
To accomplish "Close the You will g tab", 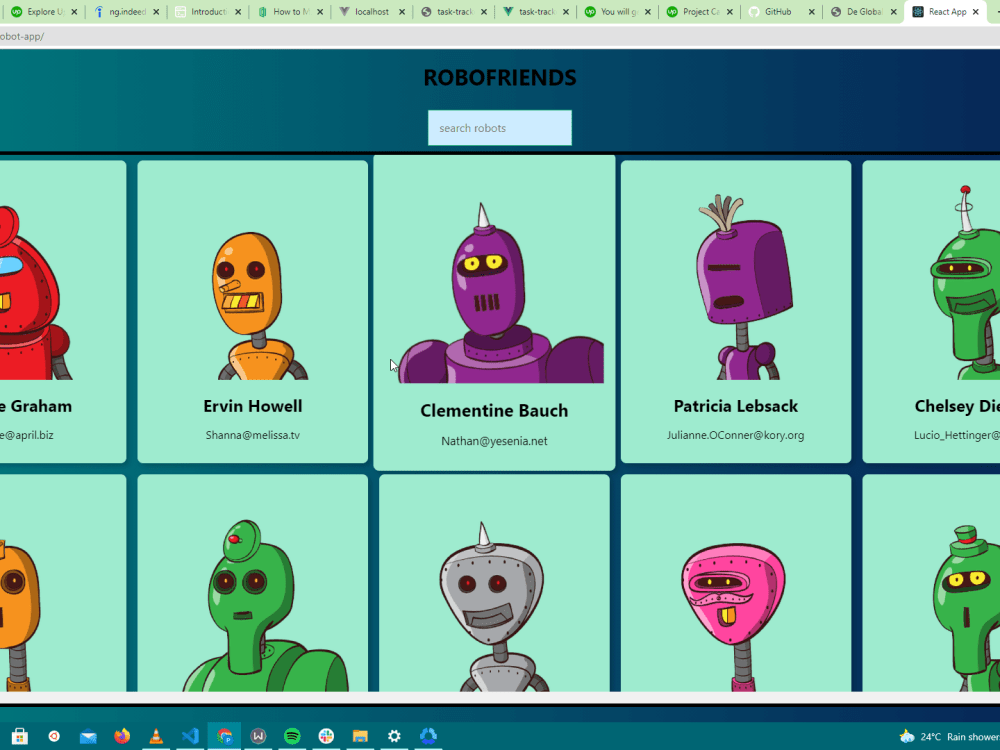I will click(x=648, y=11).
